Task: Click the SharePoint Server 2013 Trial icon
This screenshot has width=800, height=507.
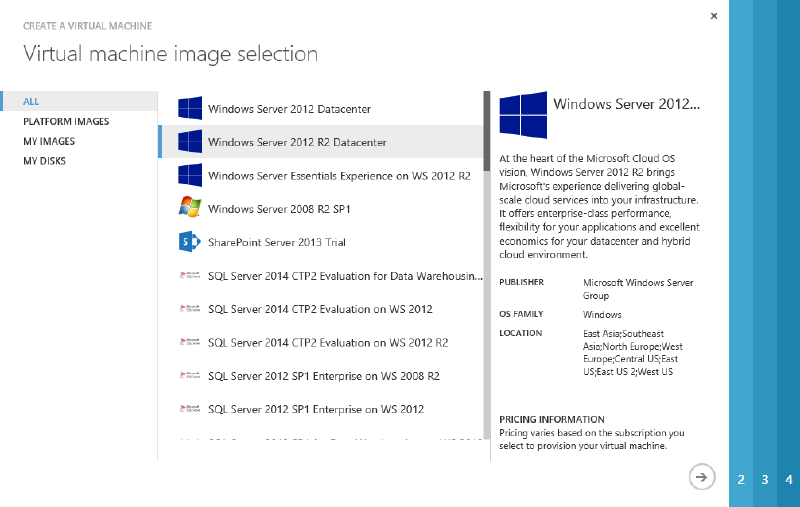Action: pyautogui.click(x=190, y=242)
